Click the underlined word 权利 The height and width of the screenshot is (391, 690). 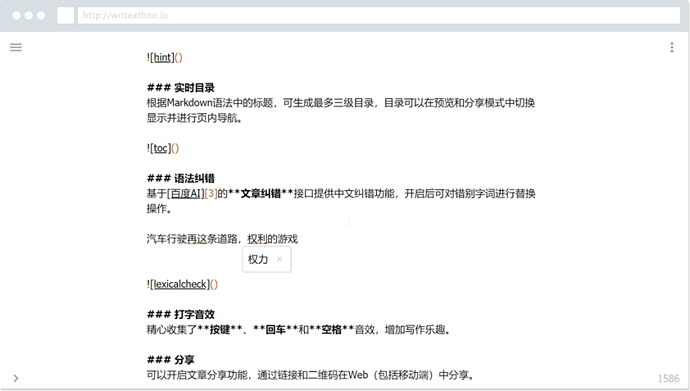pyautogui.click(x=257, y=239)
